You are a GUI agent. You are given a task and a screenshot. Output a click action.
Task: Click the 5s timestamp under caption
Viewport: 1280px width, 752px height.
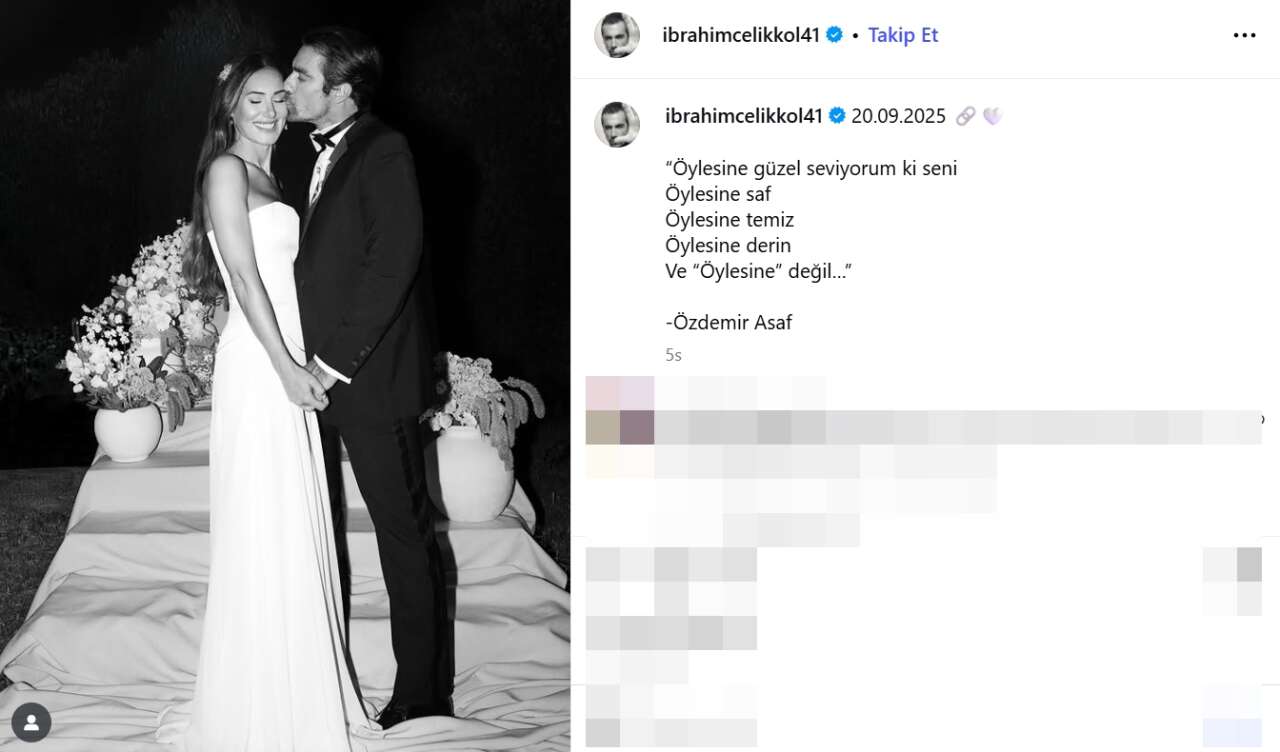click(673, 355)
